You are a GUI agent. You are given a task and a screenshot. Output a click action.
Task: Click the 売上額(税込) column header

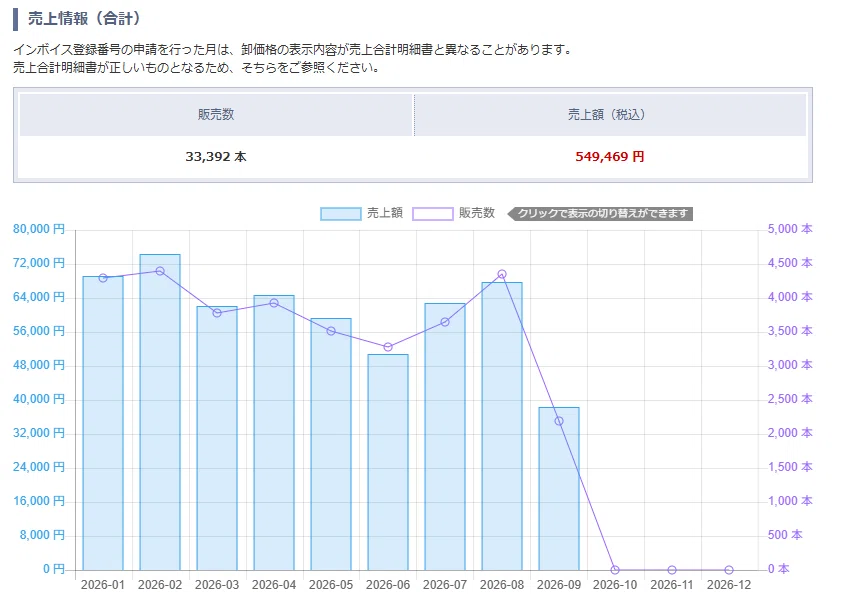(x=610, y=115)
